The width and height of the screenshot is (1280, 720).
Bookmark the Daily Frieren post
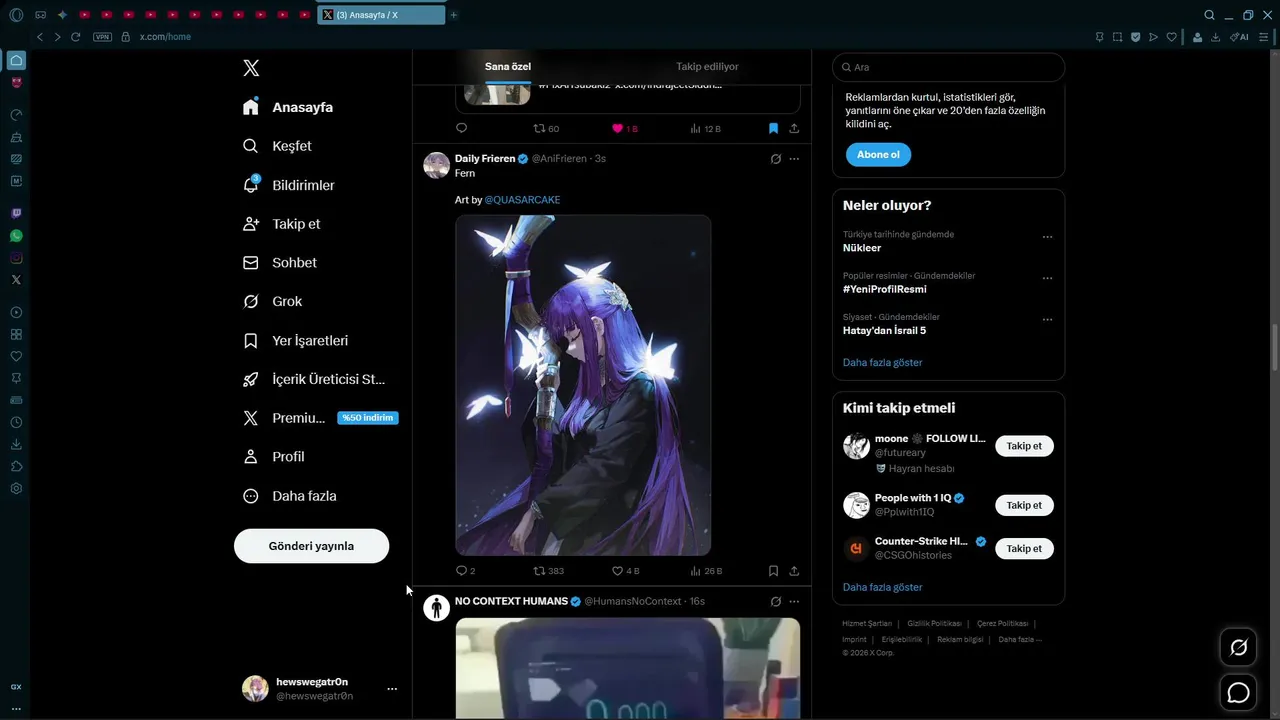[x=773, y=571]
